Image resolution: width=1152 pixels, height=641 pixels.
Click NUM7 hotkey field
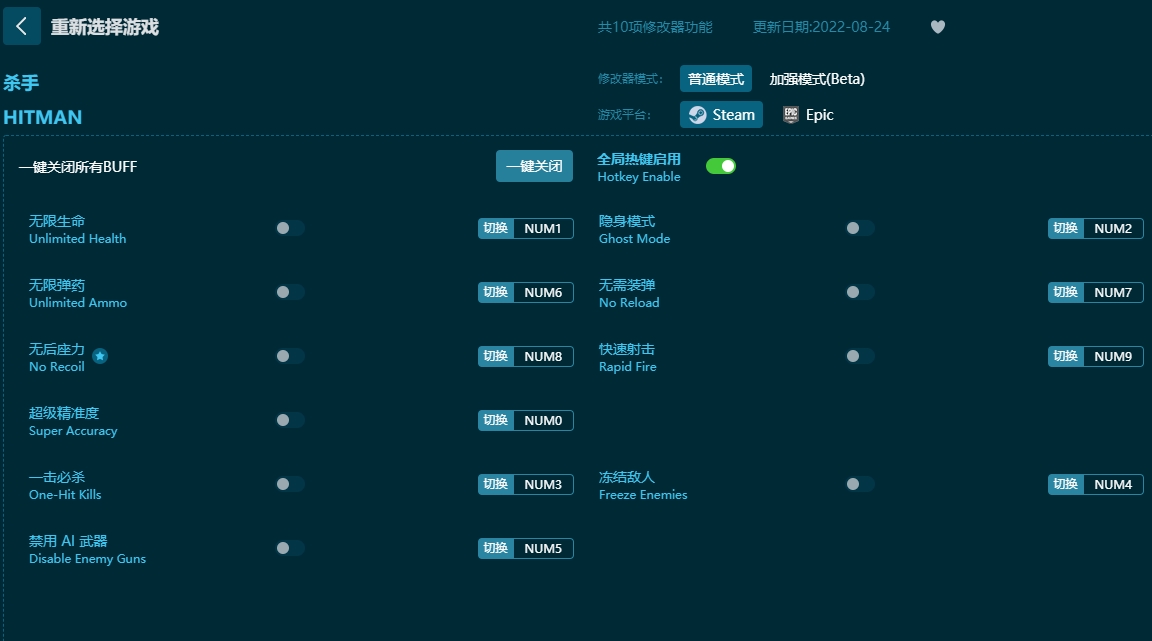(1113, 293)
